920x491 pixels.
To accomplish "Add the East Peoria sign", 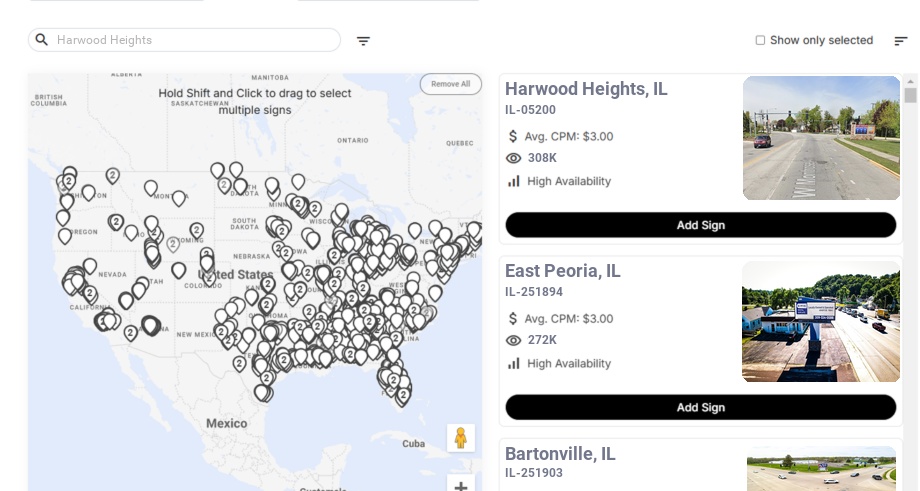I will 700,407.
